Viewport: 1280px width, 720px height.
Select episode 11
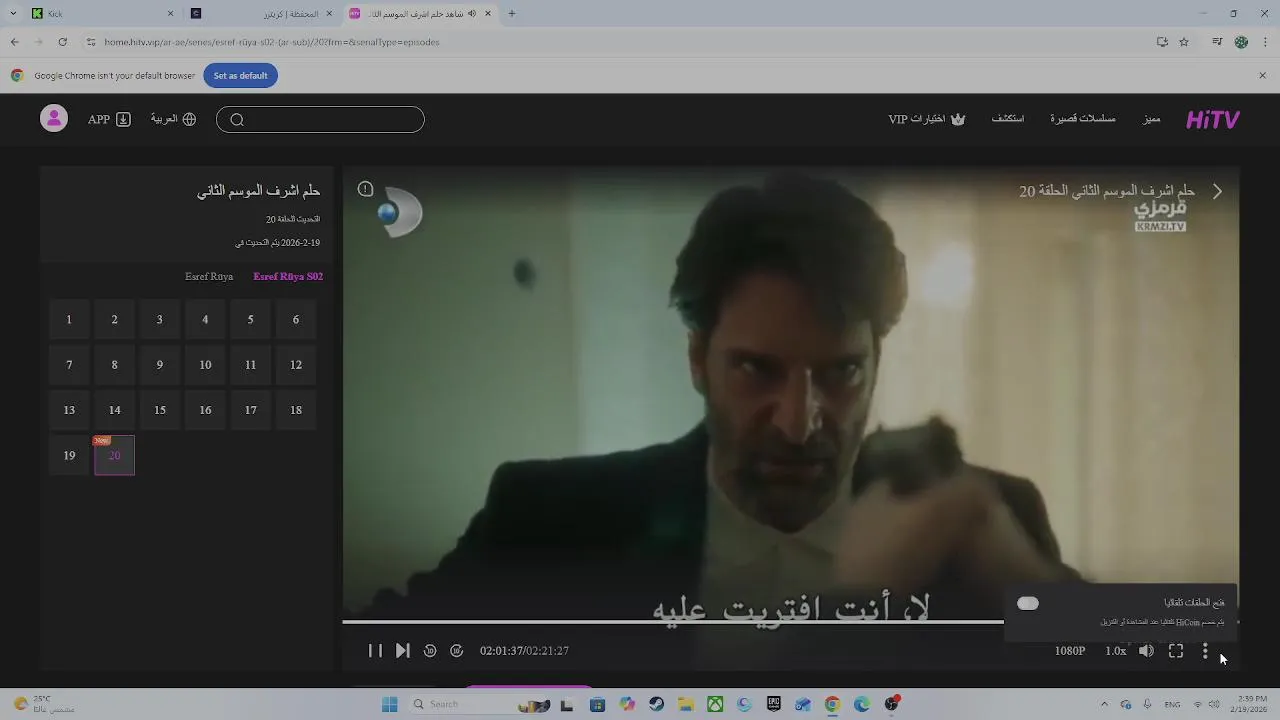click(x=250, y=365)
